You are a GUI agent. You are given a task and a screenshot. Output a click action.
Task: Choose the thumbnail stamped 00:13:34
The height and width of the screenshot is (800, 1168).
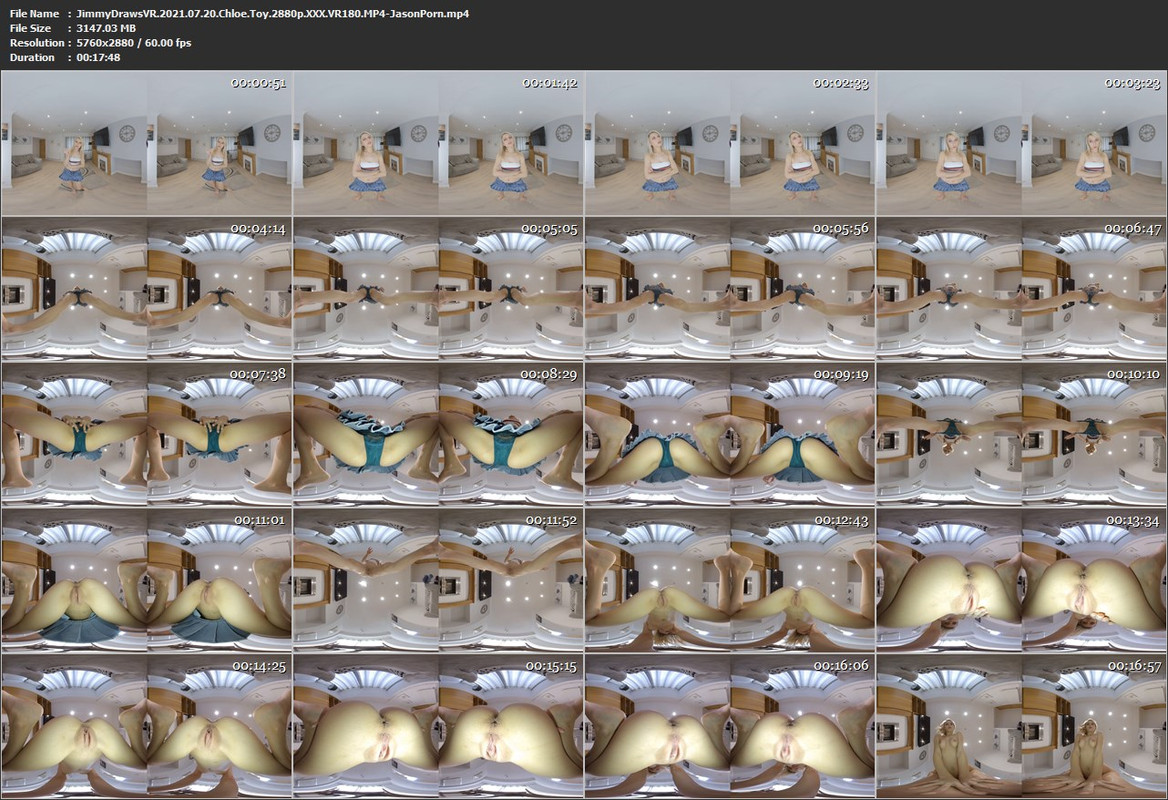click(x=1021, y=581)
